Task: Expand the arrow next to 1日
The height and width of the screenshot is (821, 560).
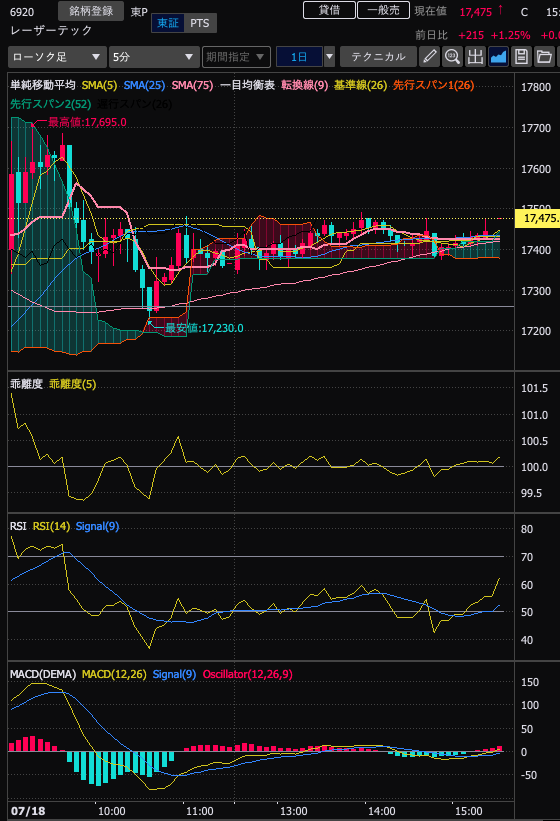Action: (x=329, y=57)
